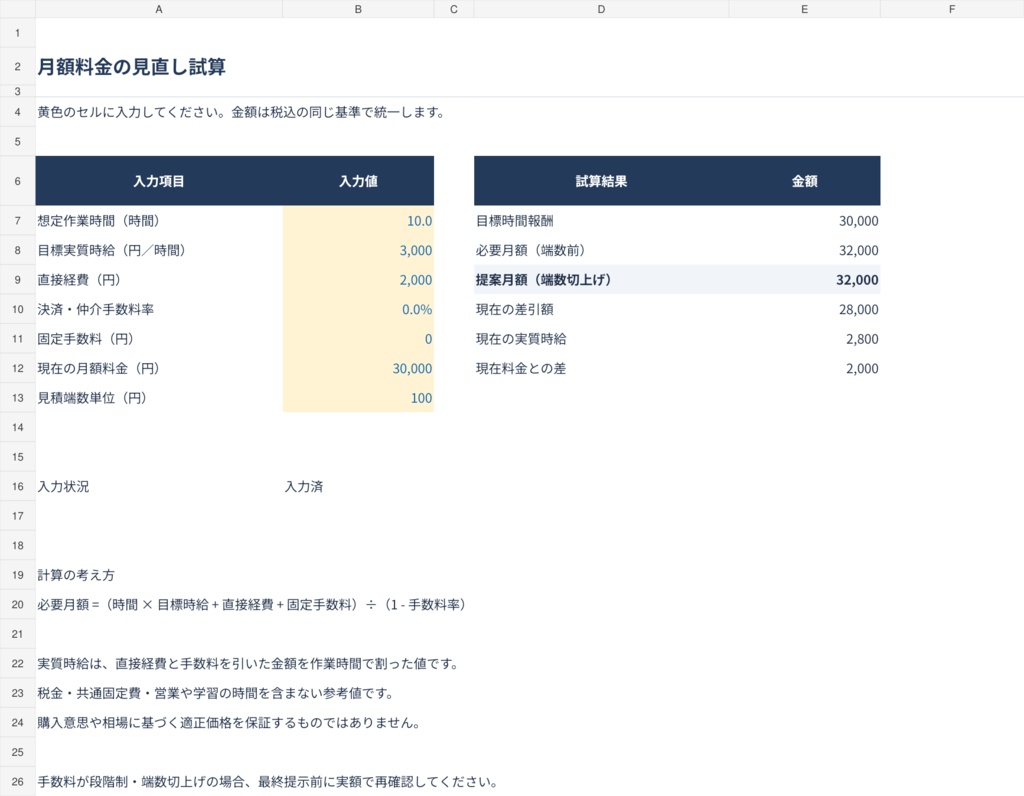
Task: Select row 20 header
Action: tap(18, 605)
